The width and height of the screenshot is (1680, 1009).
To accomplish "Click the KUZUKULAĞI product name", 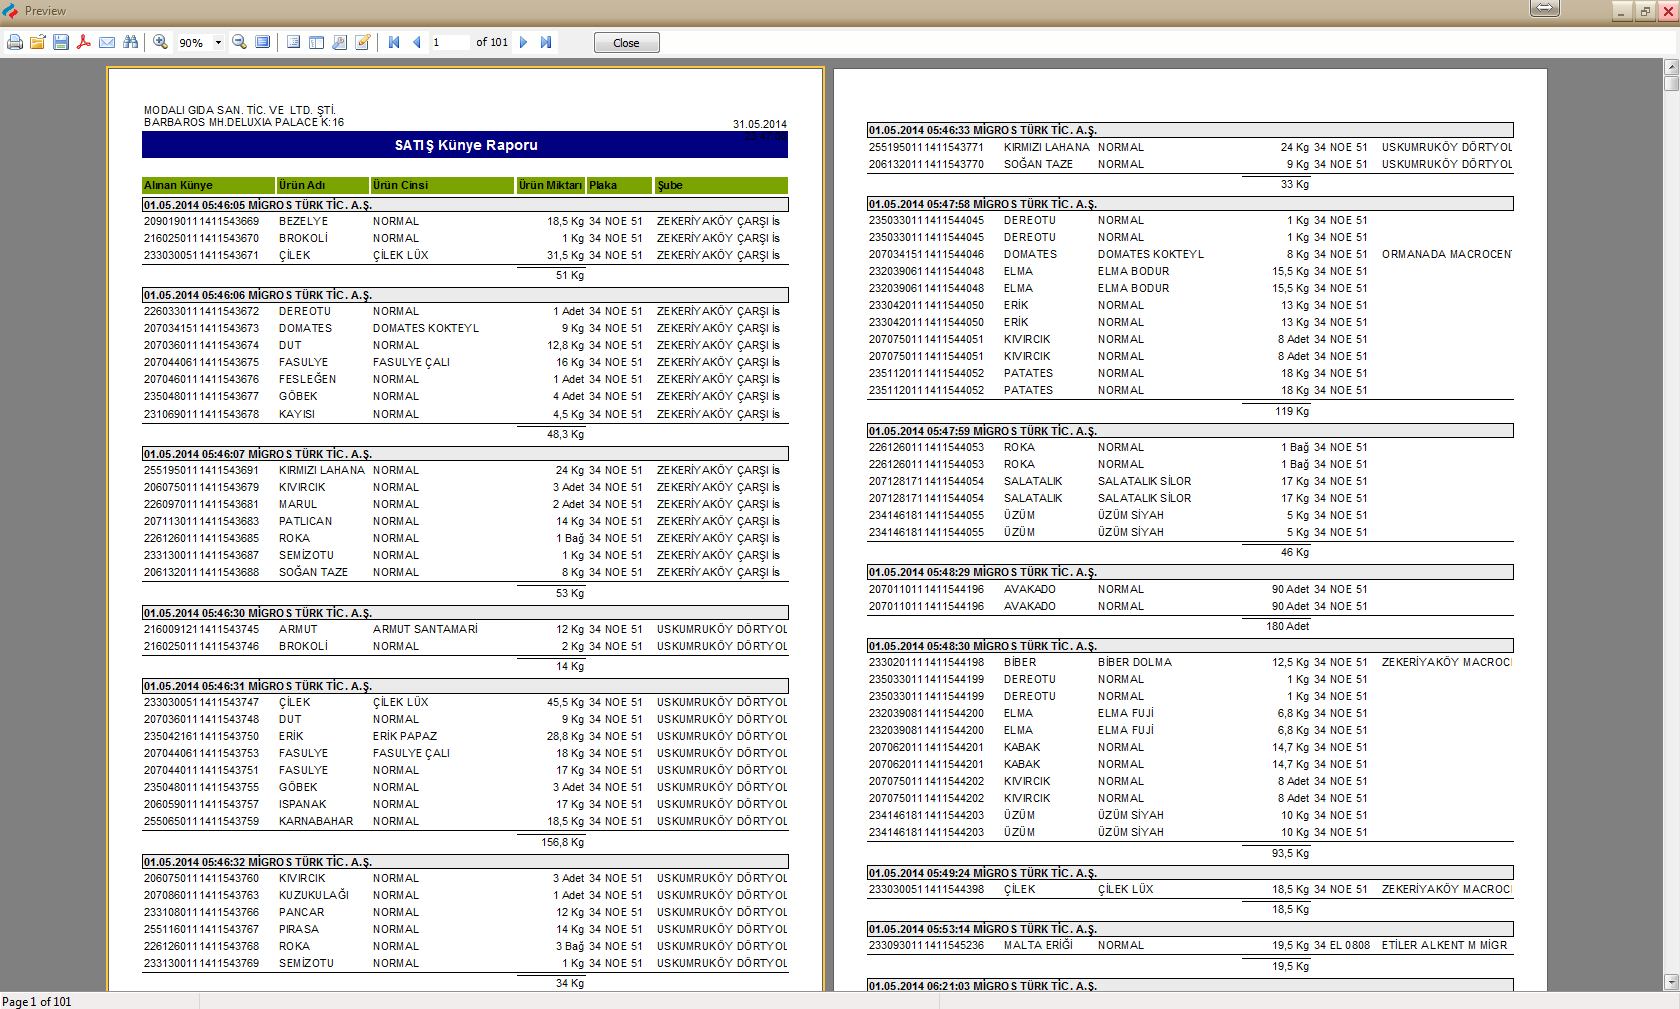I will click(x=314, y=895).
